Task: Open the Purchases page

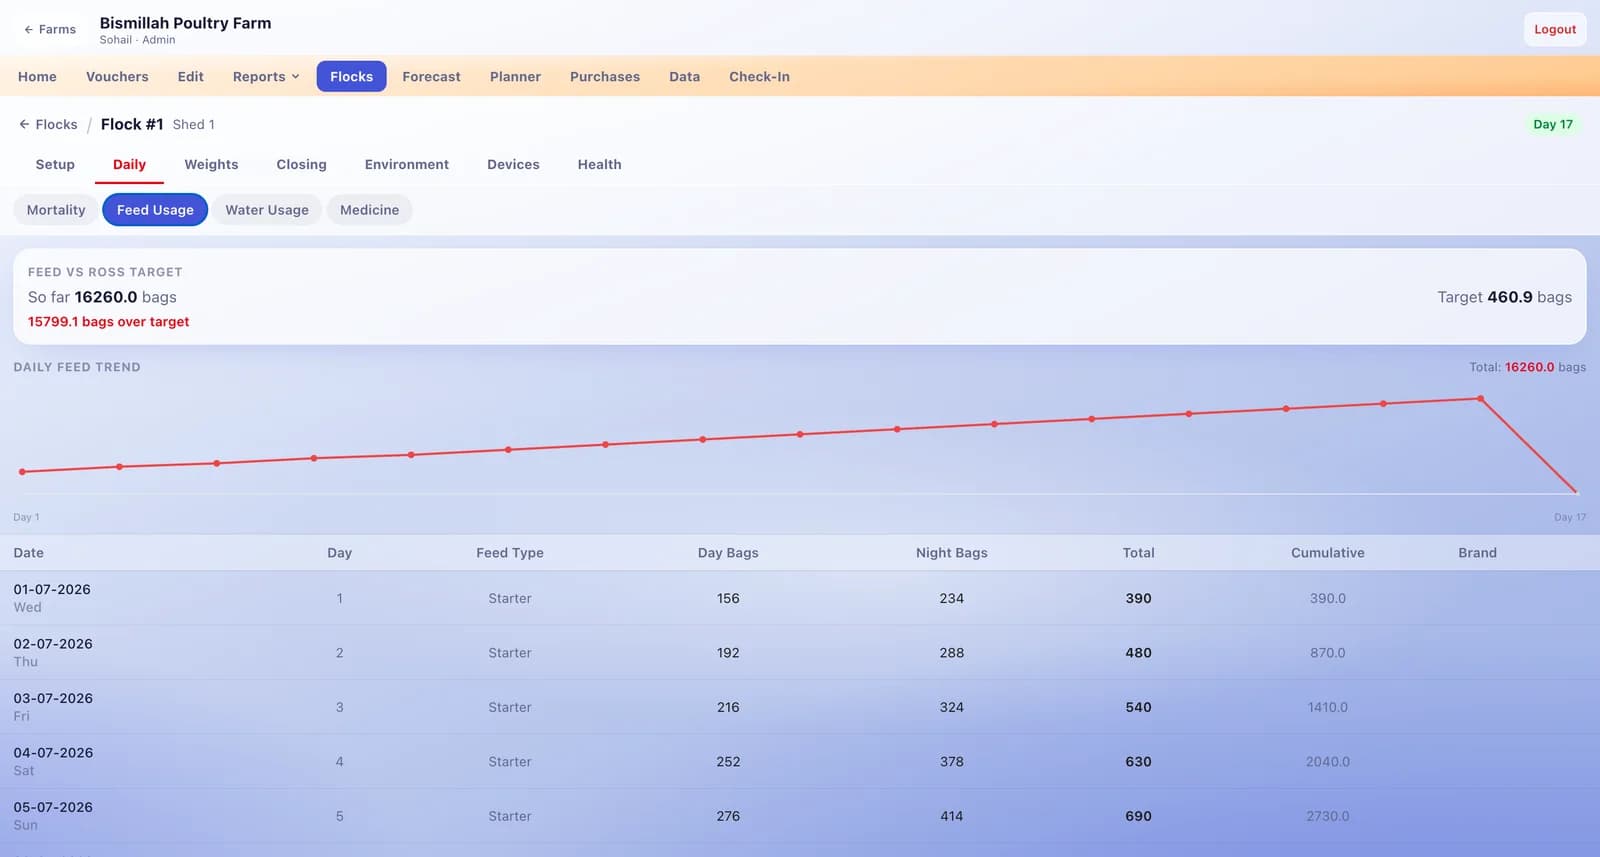Action: click(605, 77)
